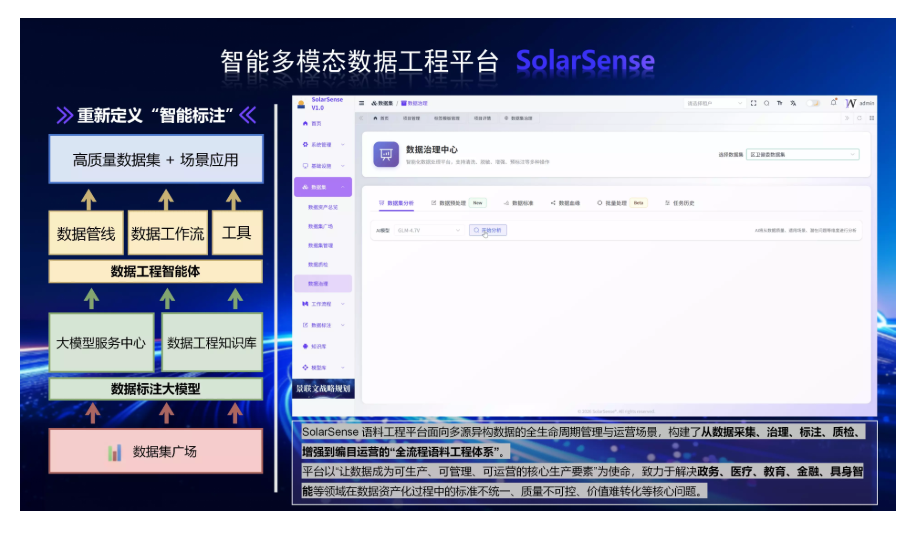
Task: Click the 数据治理 breadcrumb link
Action: 414,103
